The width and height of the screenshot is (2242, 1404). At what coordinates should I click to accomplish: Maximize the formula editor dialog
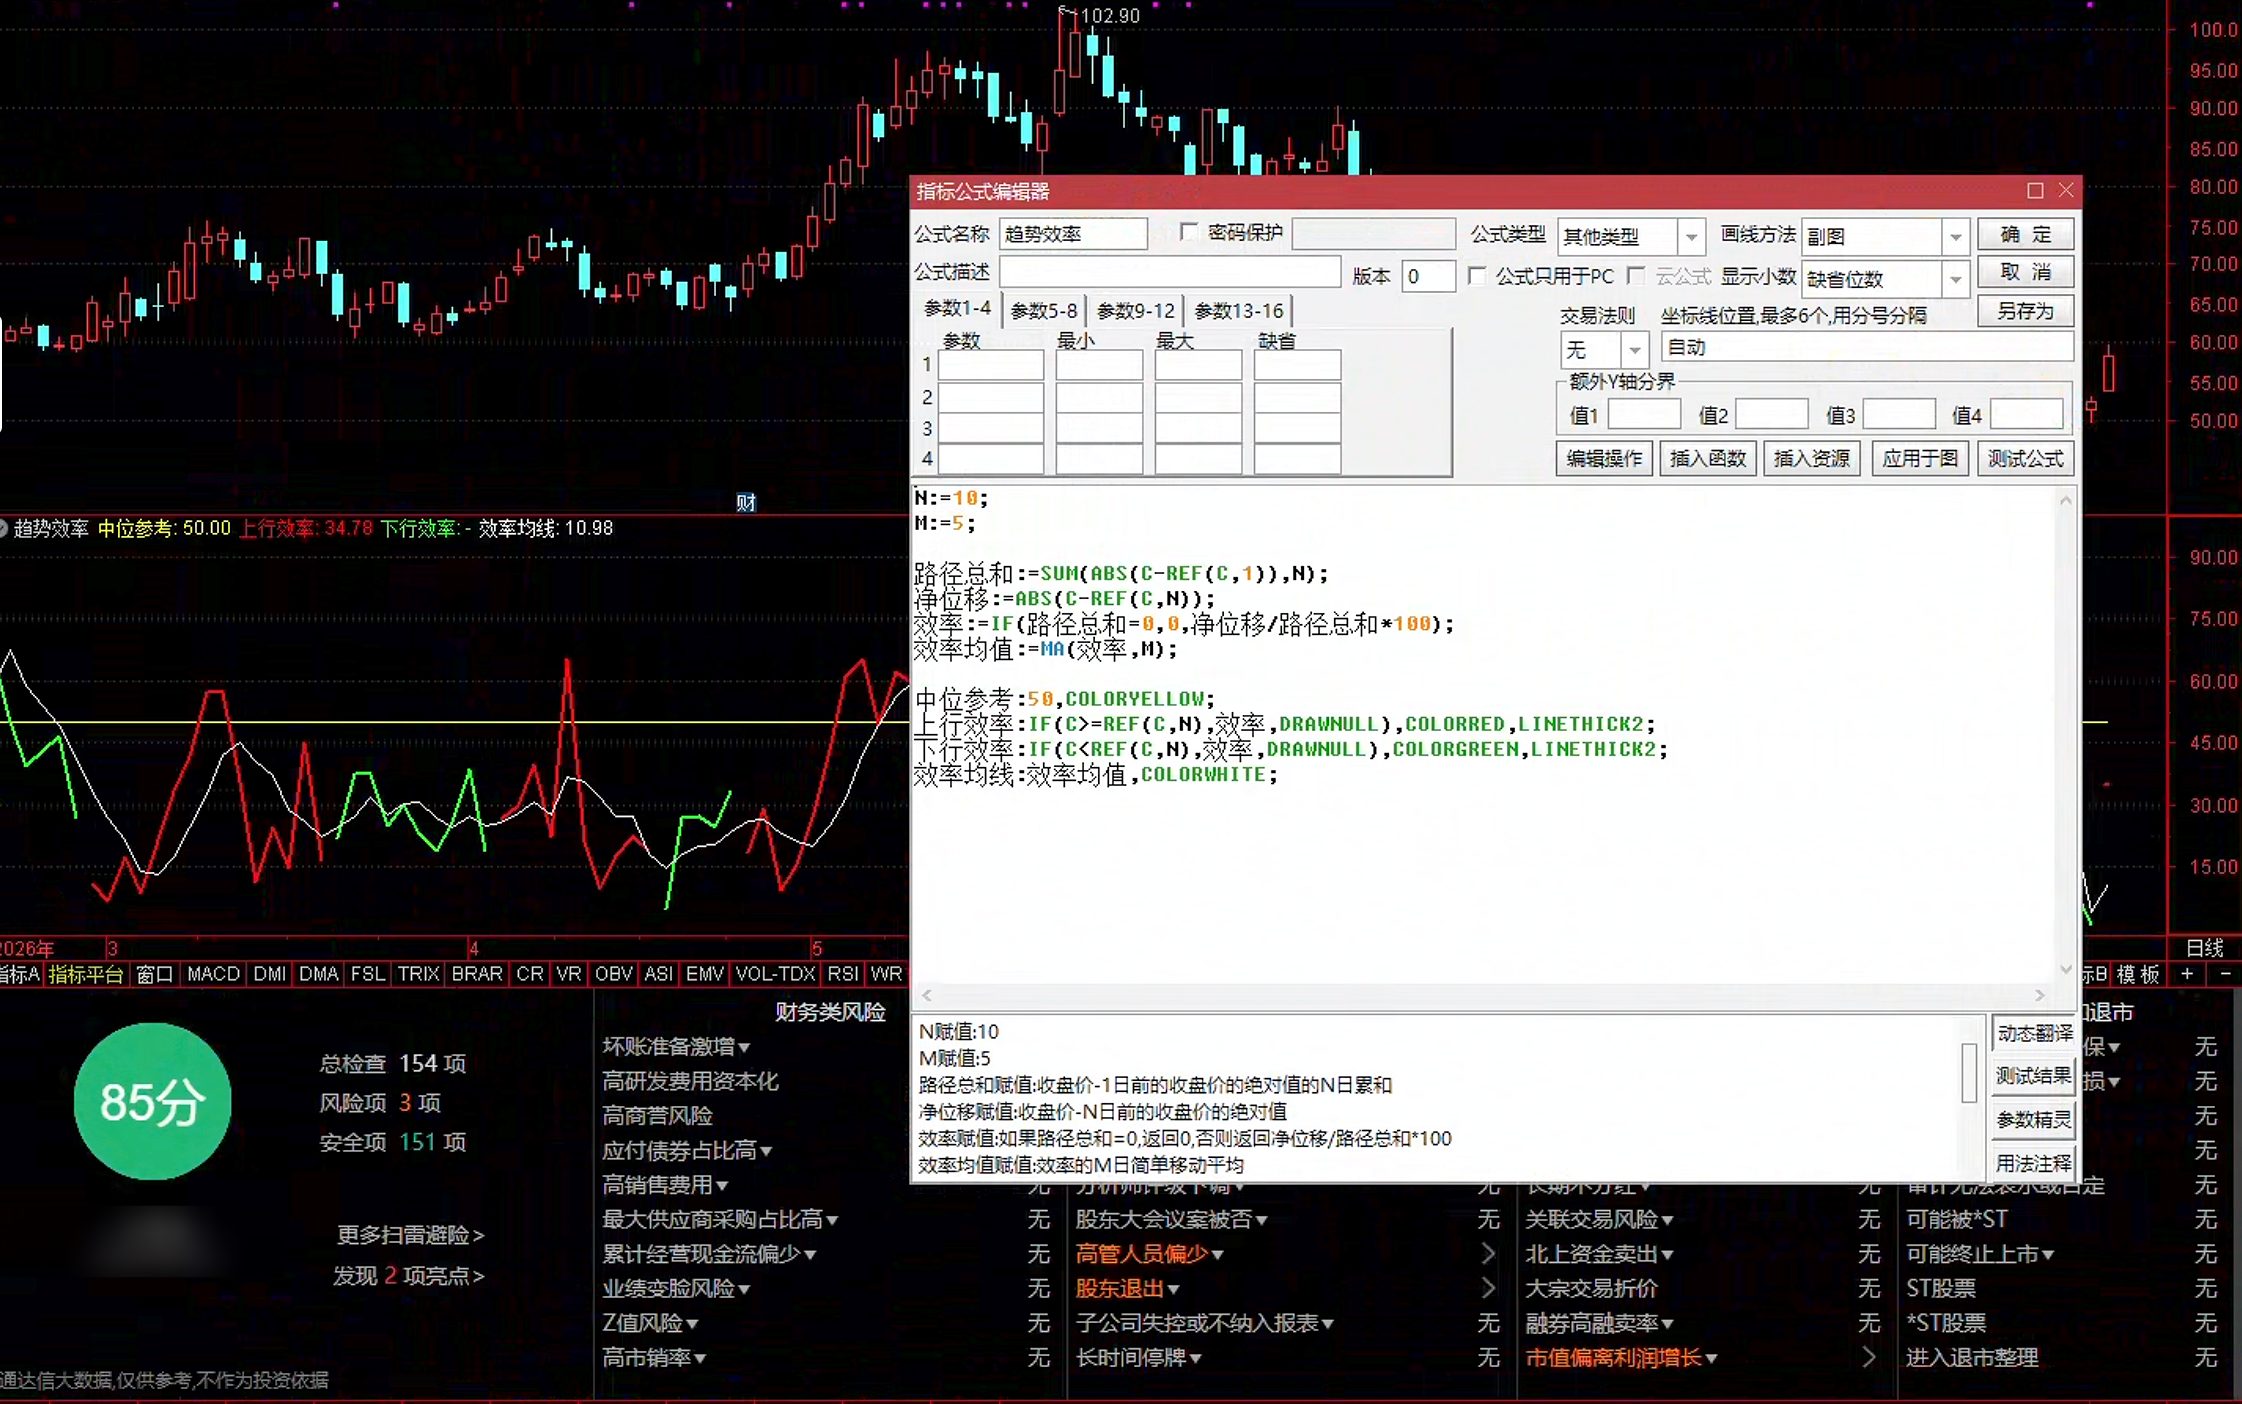2035,190
